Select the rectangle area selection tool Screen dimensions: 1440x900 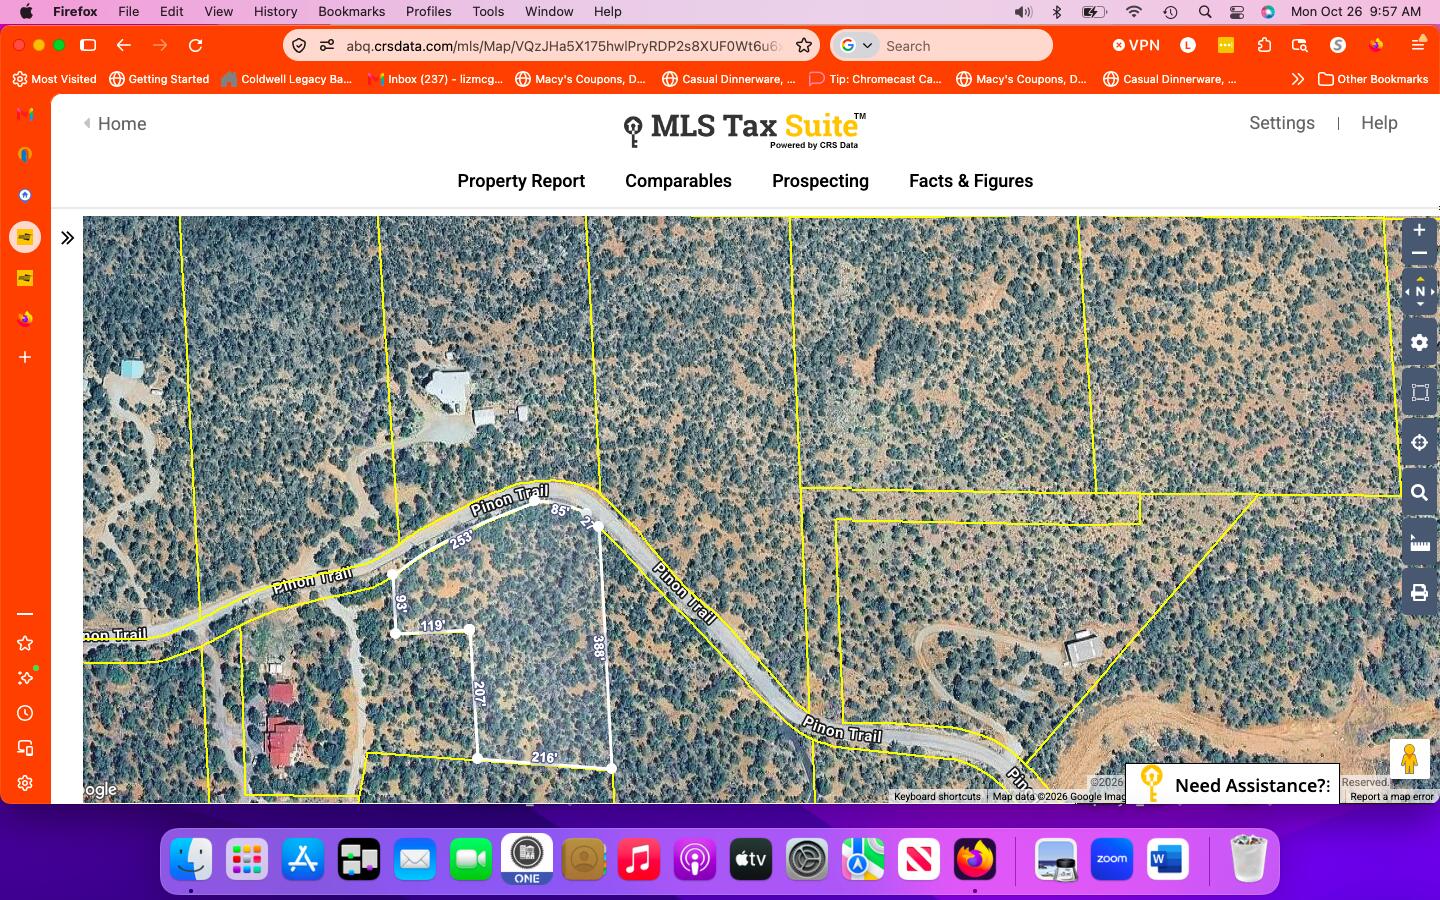click(1420, 392)
